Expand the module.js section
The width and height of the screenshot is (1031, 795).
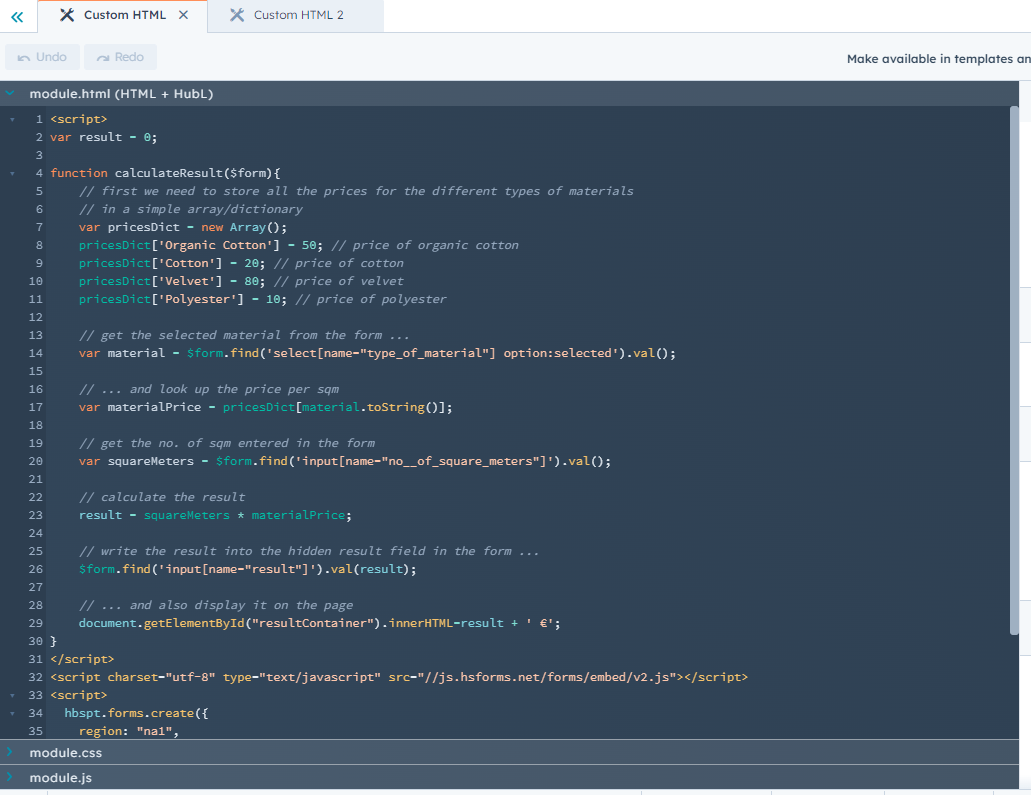click(10, 777)
